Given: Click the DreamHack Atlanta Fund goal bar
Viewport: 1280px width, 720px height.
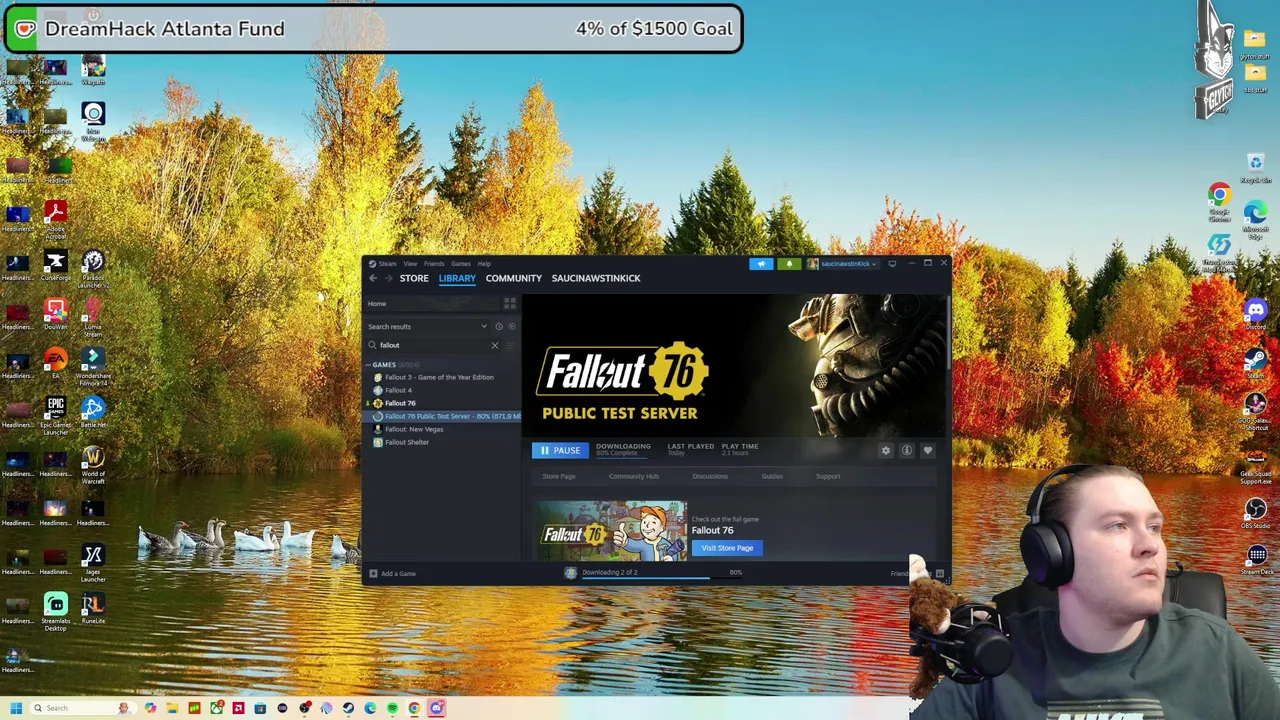Looking at the screenshot, I should point(373,29).
